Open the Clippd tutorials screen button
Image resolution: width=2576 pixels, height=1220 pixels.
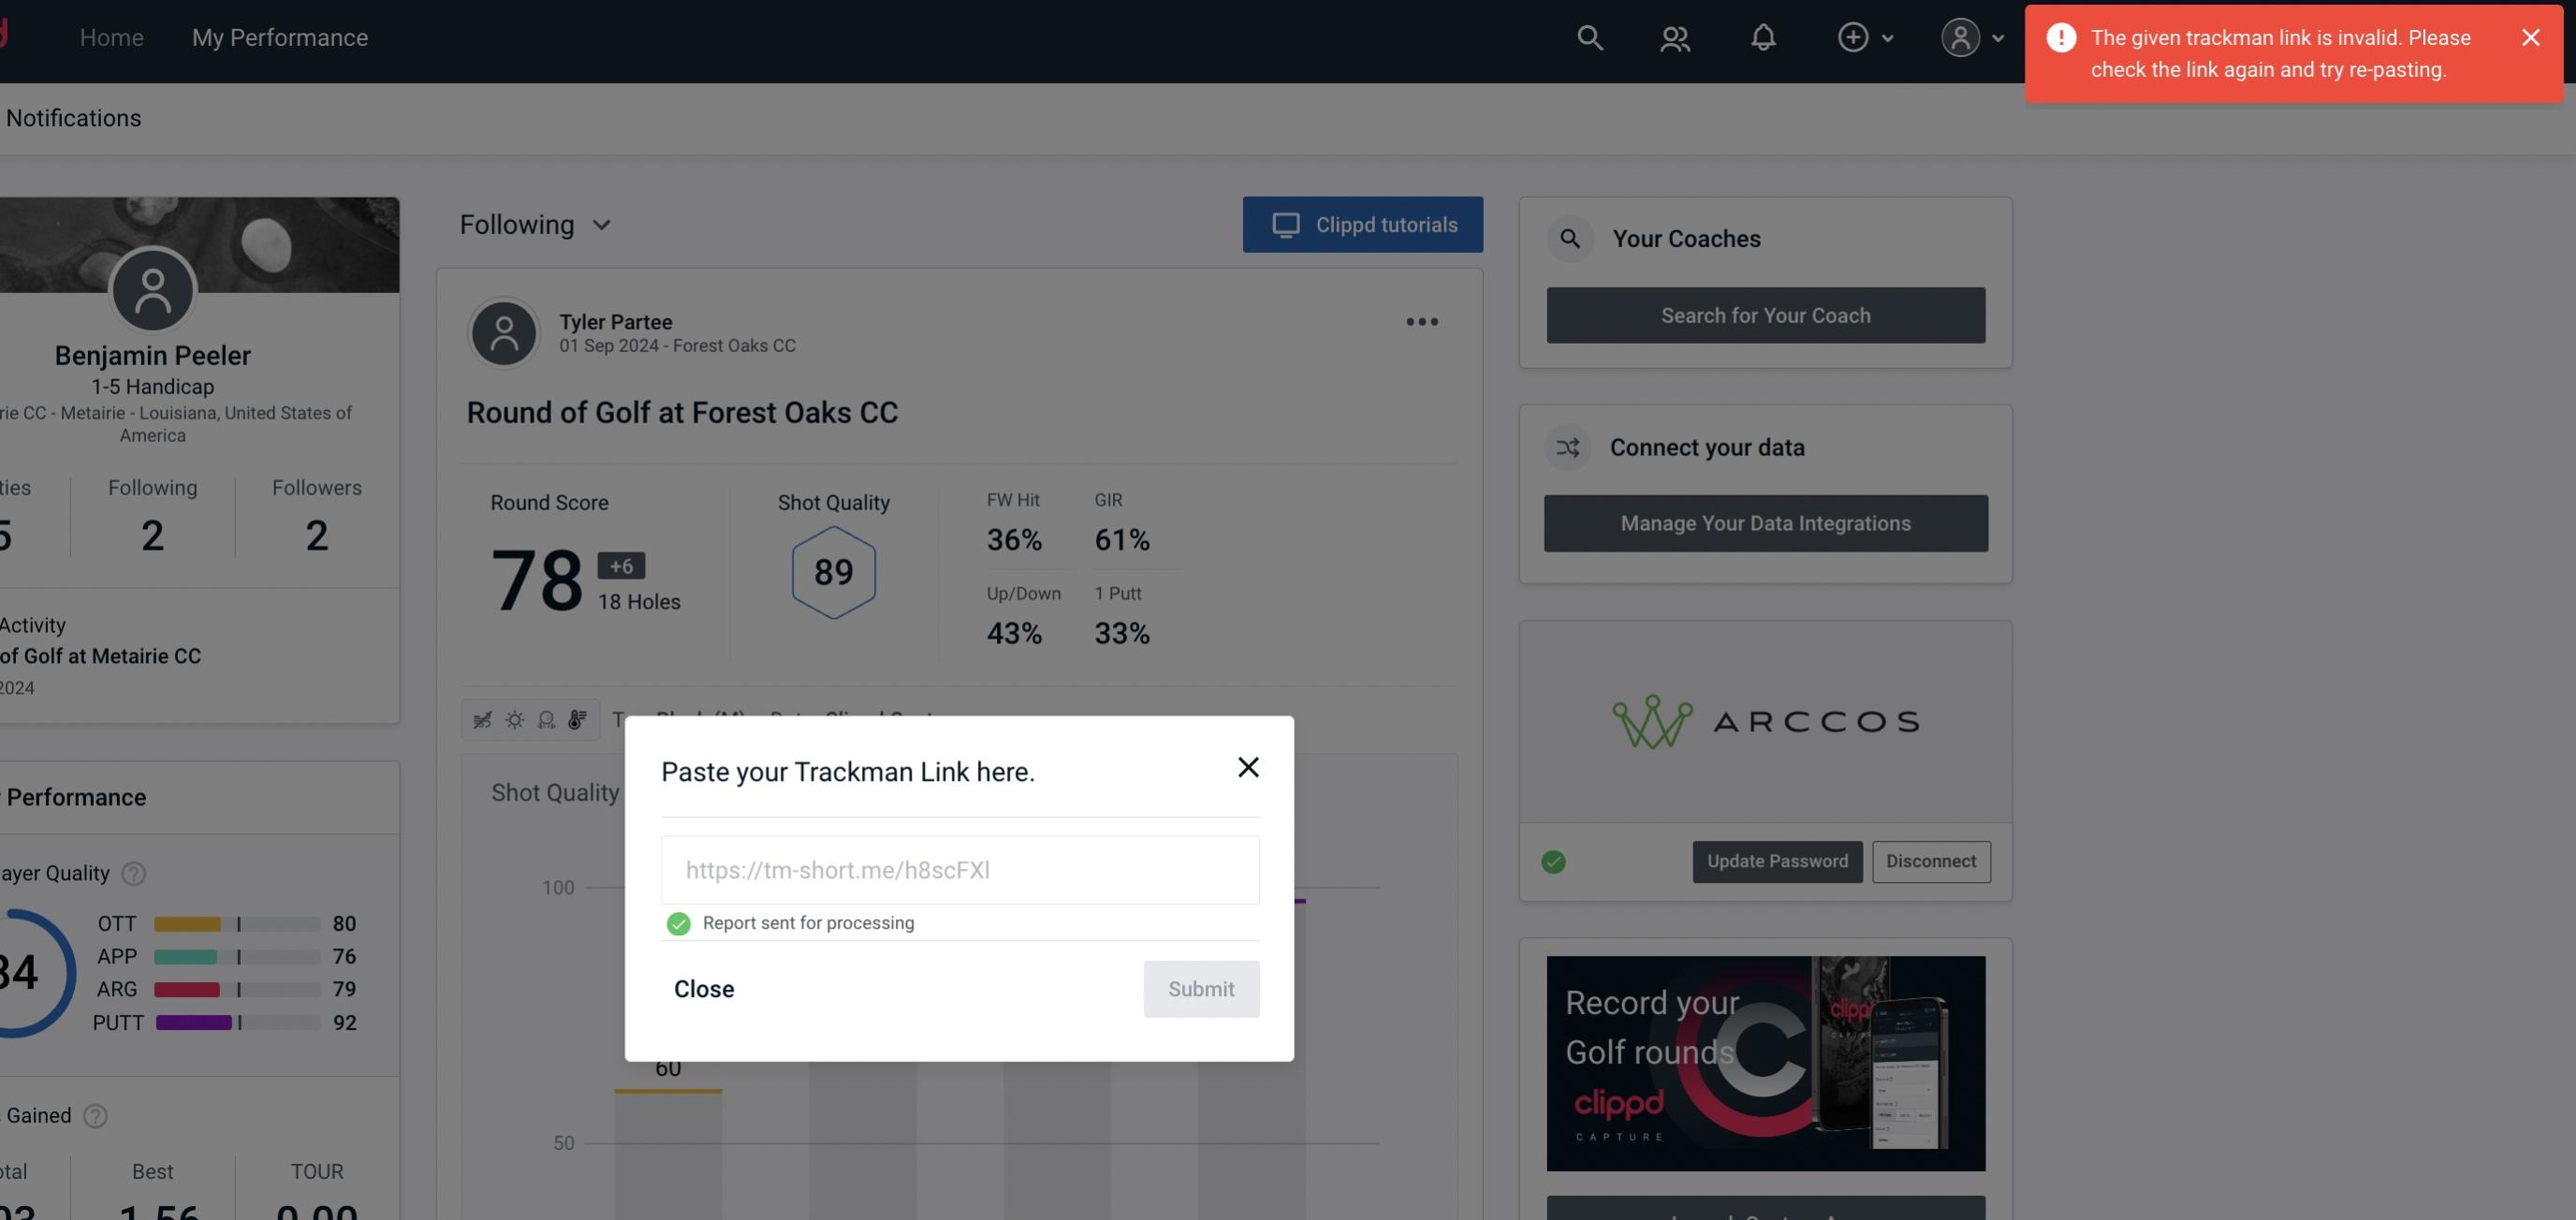click(x=1362, y=224)
